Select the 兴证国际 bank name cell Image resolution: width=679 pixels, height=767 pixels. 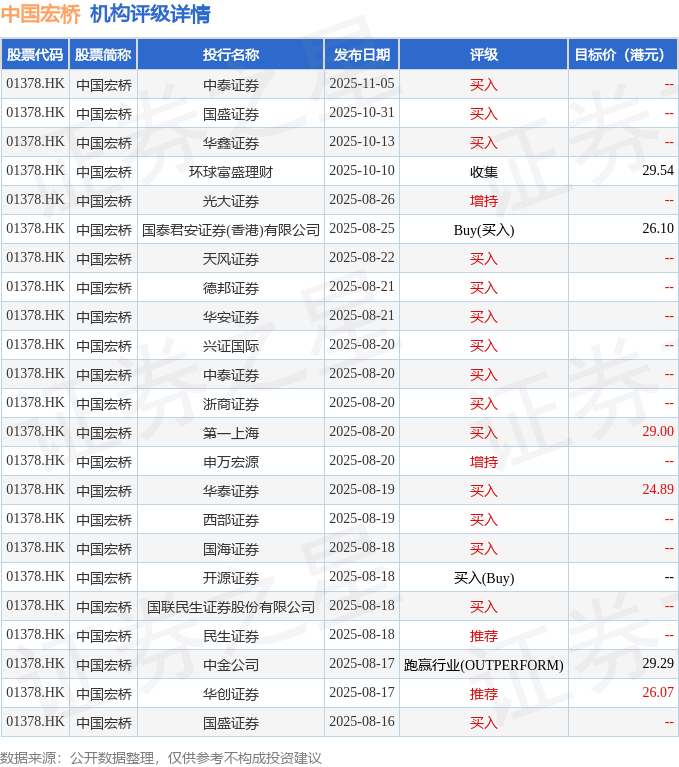point(231,346)
